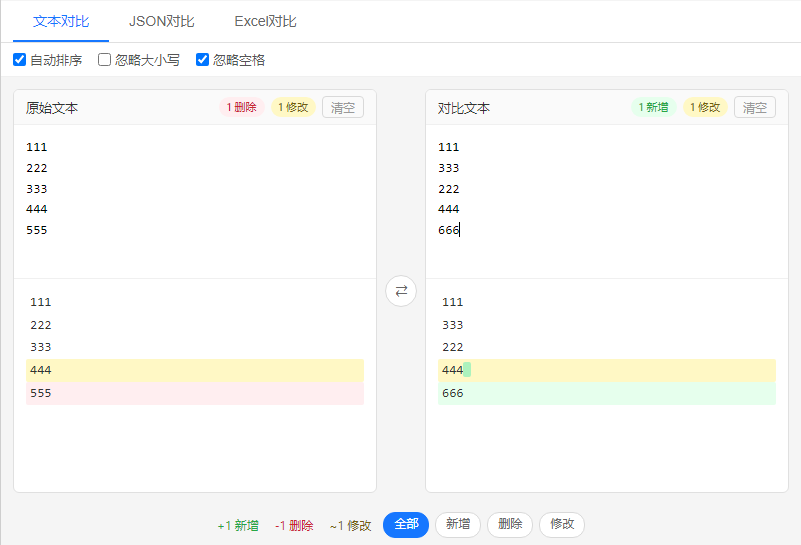Viewport: 801px width, 545px height.
Task: Click 111 row in right diff result
Action: pyautogui.click(x=607, y=302)
